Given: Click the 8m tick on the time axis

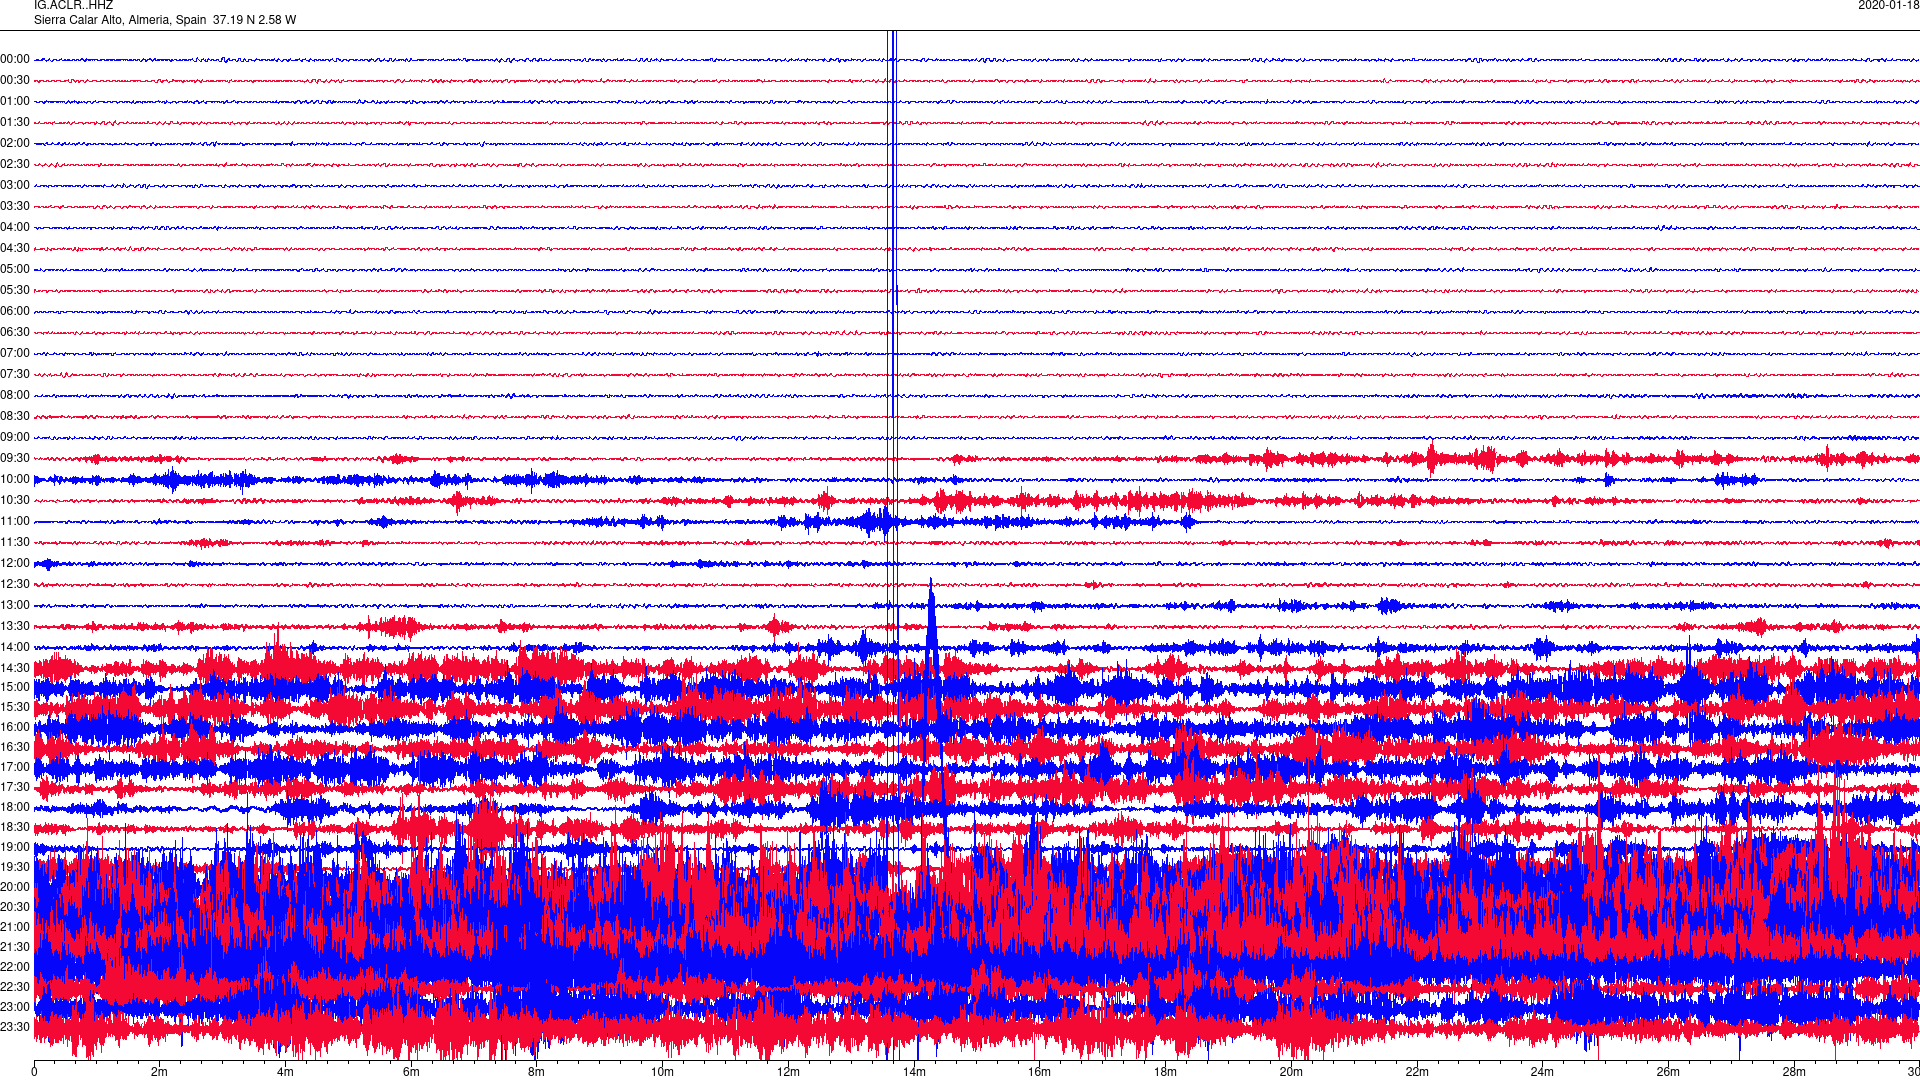Looking at the screenshot, I should pos(537,1072).
